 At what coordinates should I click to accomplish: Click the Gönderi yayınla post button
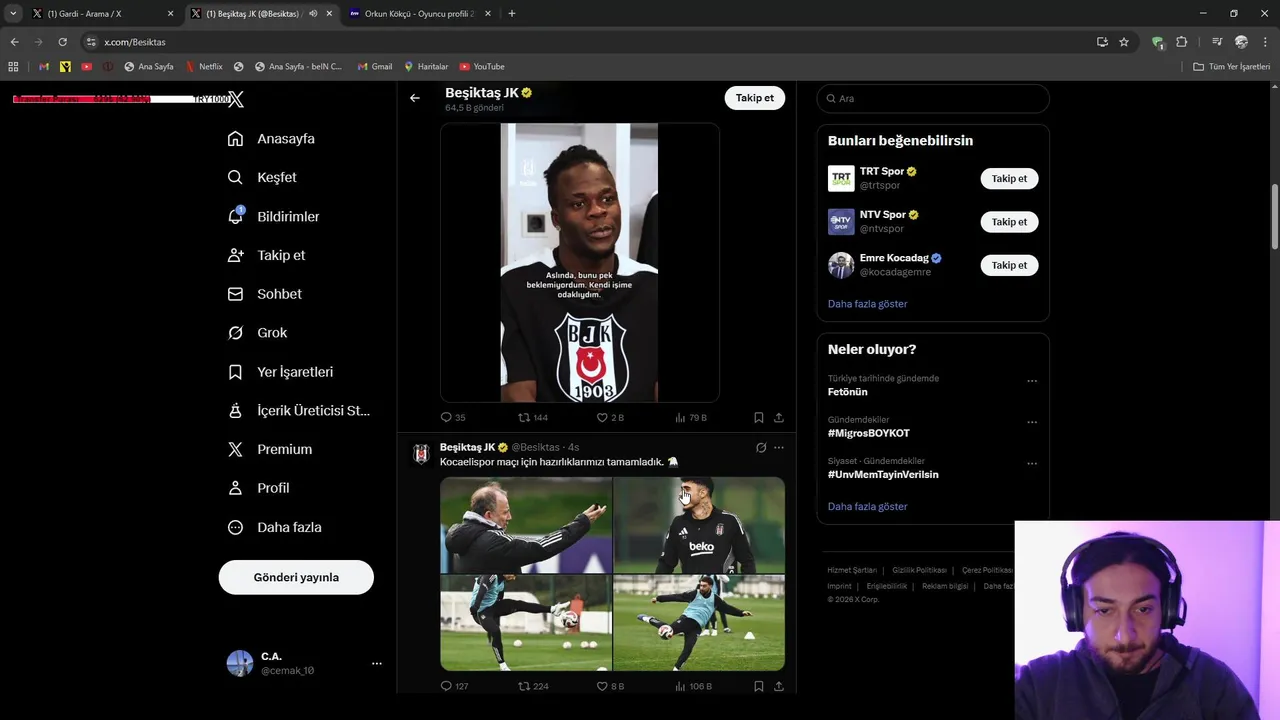click(x=296, y=577)
